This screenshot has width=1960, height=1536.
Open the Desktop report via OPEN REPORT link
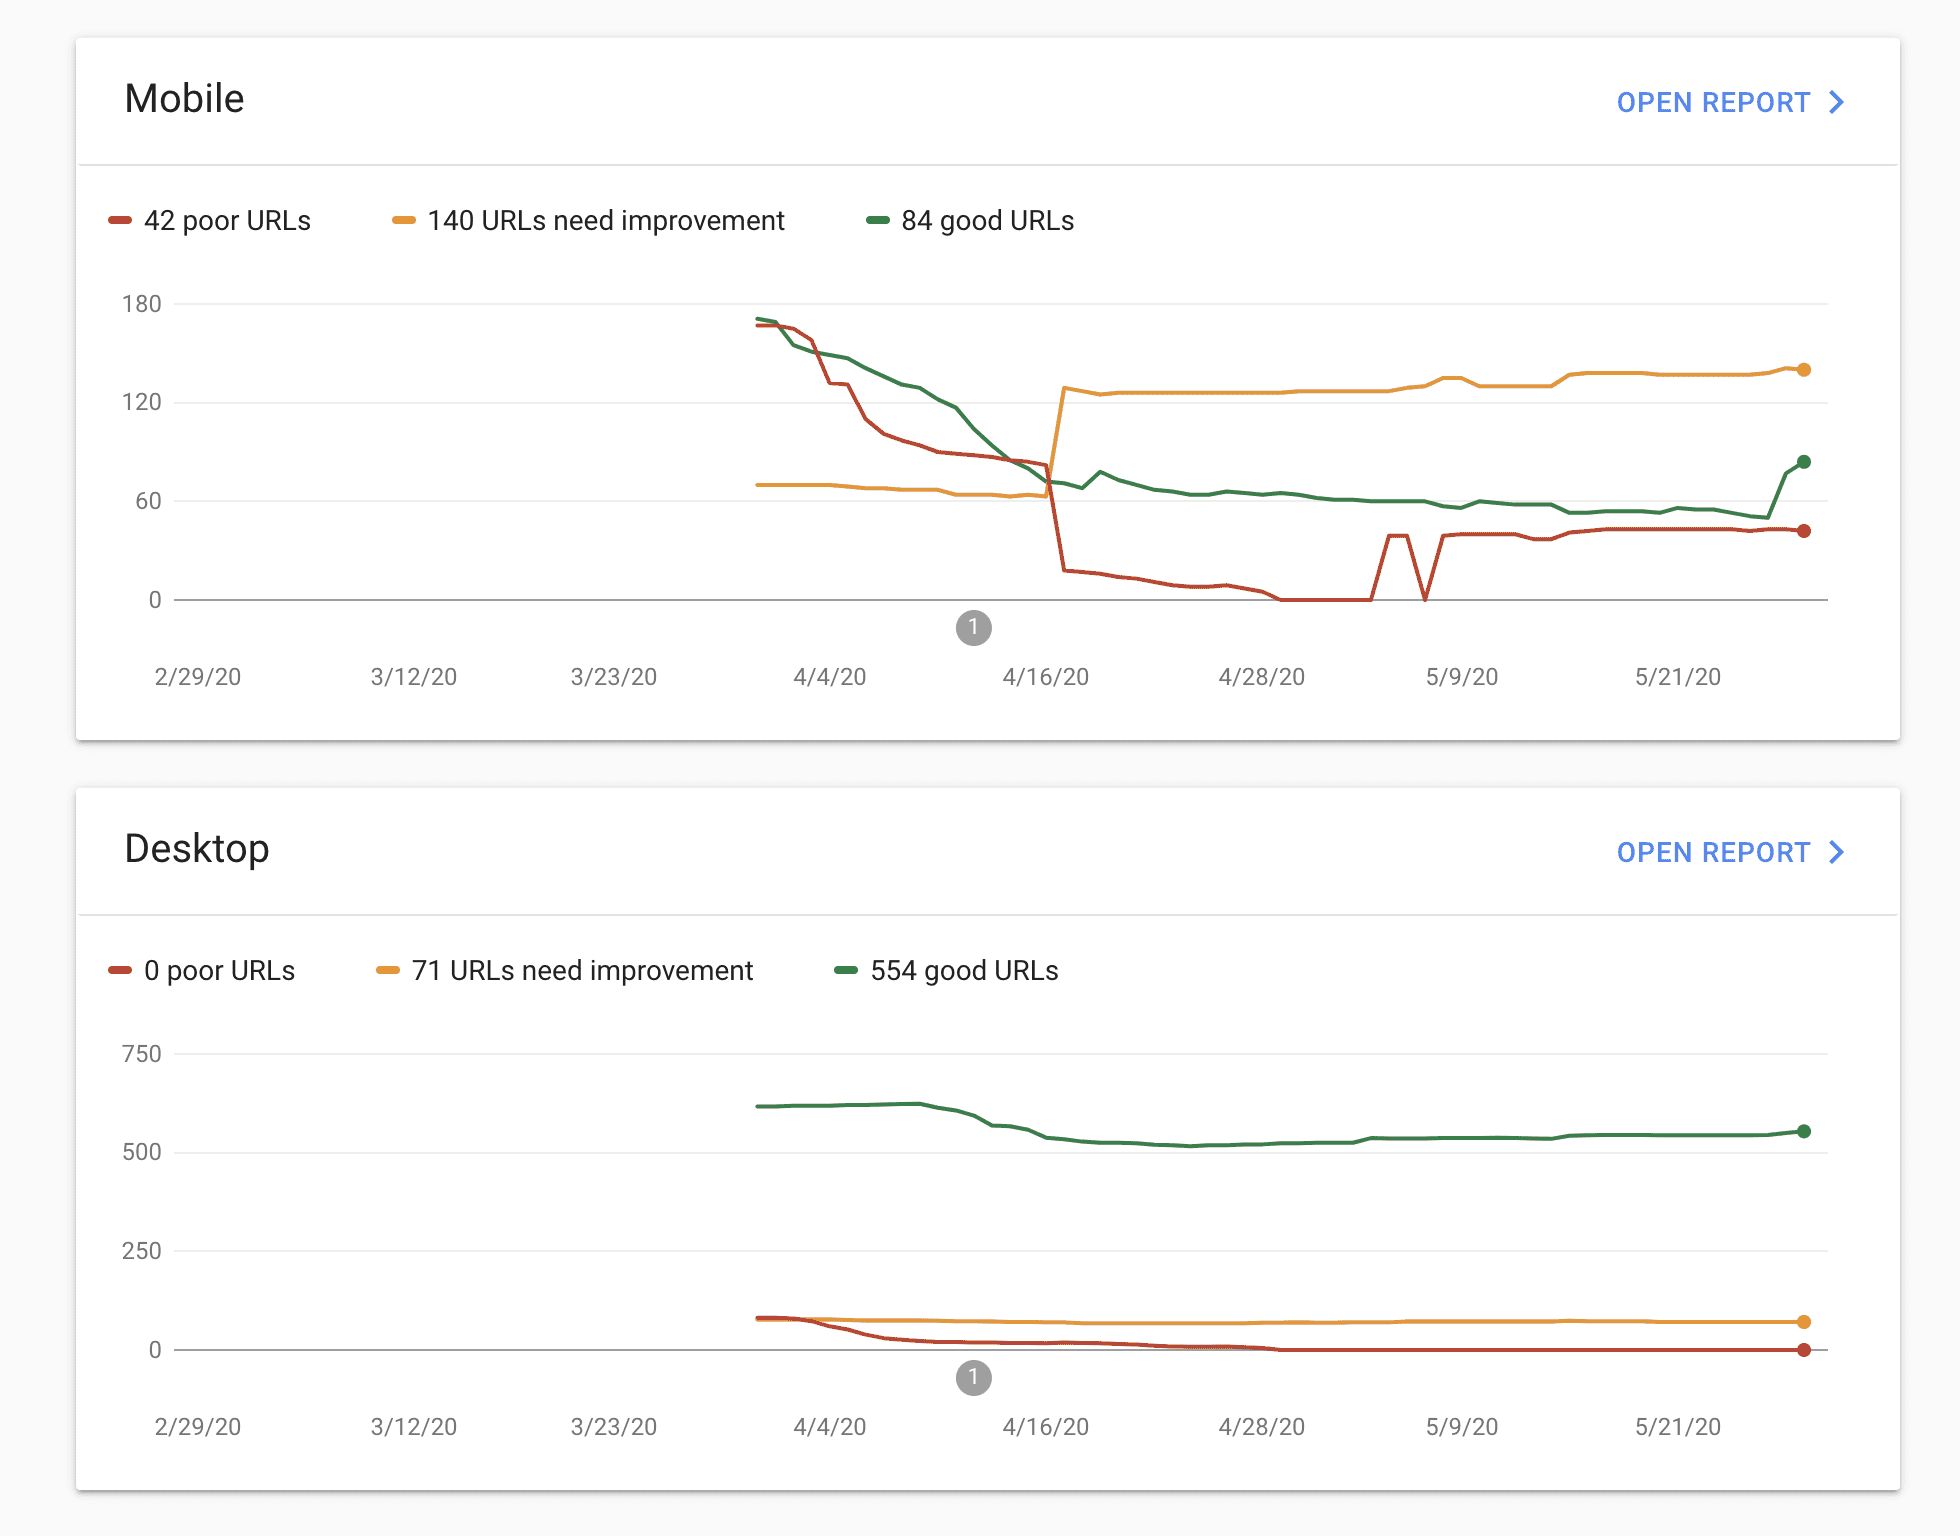[x=1712, y=852]
